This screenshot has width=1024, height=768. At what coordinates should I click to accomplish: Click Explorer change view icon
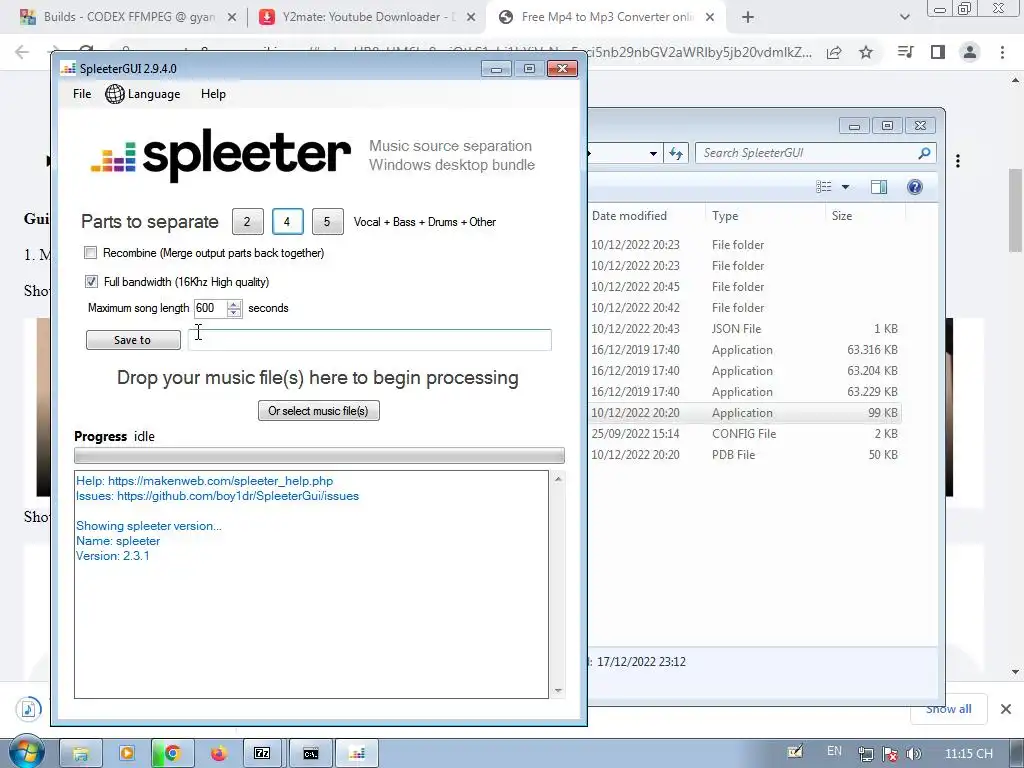[824, 187]
